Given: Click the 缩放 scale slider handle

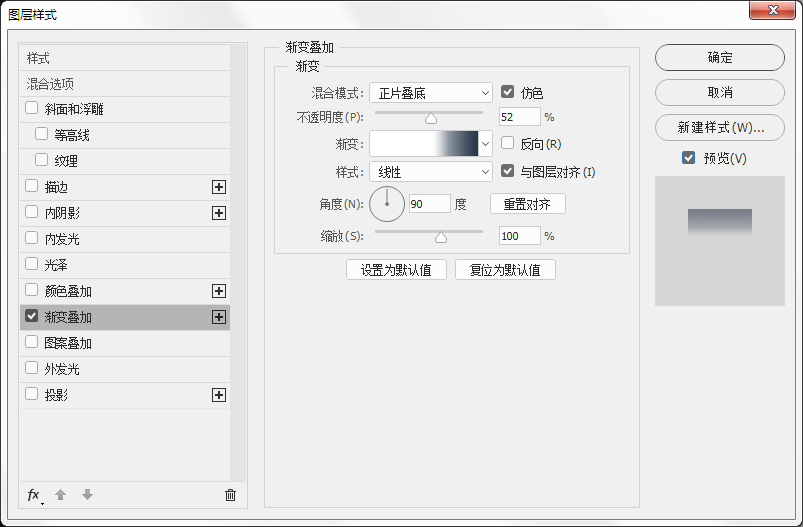Looking at the screenshot, I should [x=441, y=238].
